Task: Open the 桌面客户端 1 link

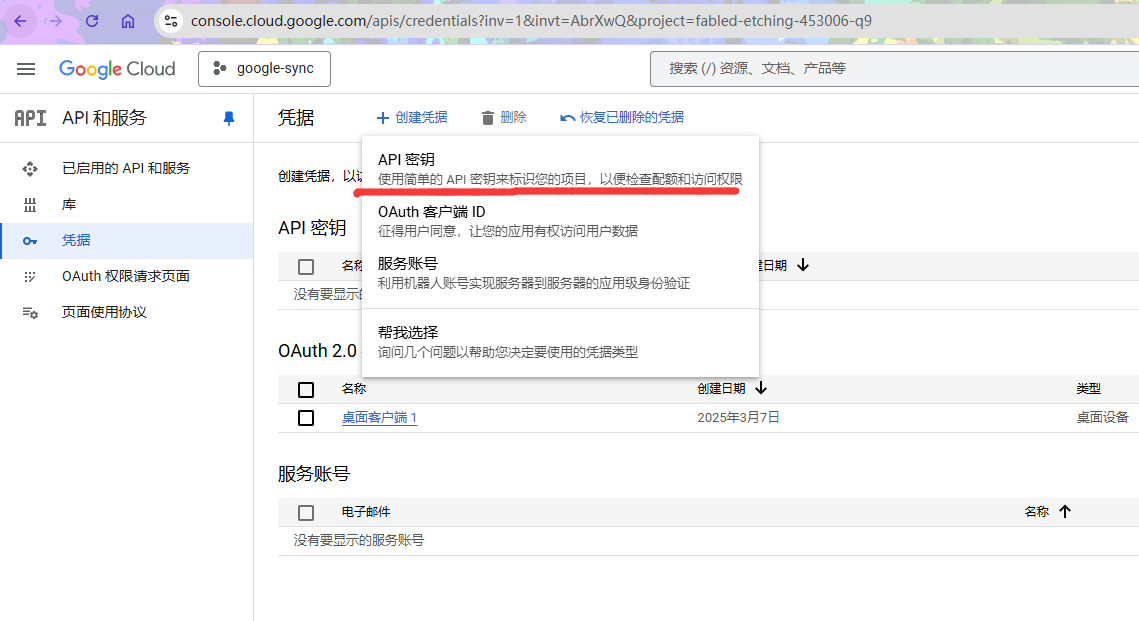Action: pos(379,418)
